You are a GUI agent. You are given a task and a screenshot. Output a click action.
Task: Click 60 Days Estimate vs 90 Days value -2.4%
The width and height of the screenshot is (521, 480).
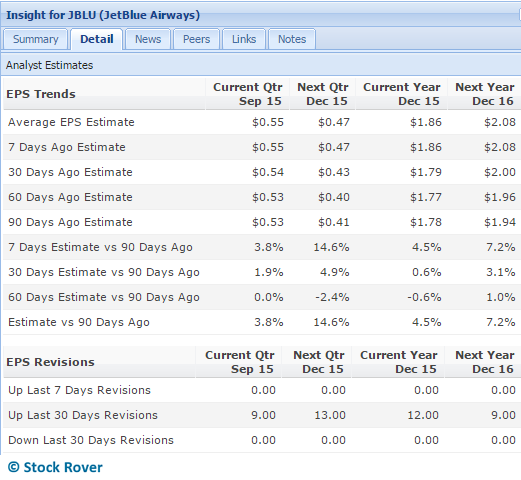332,297
